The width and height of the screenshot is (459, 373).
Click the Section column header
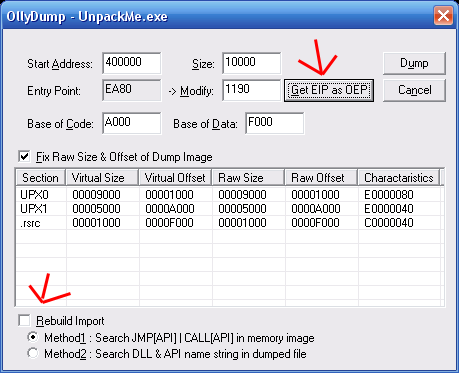point(41,178)
